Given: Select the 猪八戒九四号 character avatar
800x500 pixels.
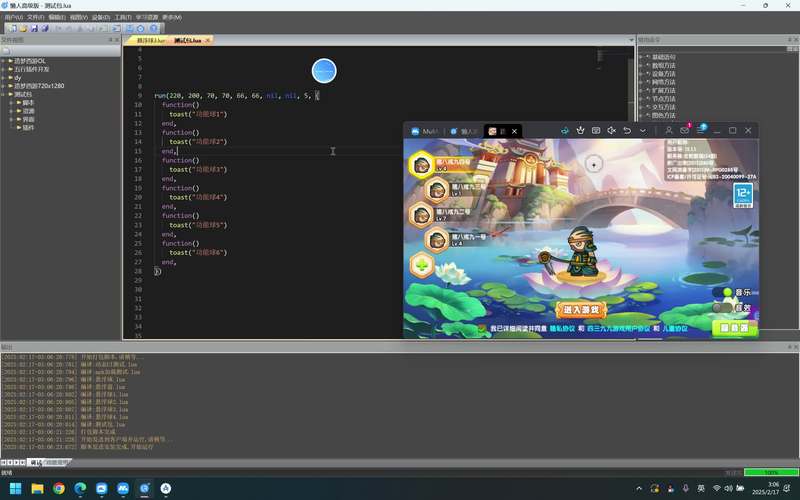Looking at the screenshot, I should click(x=421, y=165).
